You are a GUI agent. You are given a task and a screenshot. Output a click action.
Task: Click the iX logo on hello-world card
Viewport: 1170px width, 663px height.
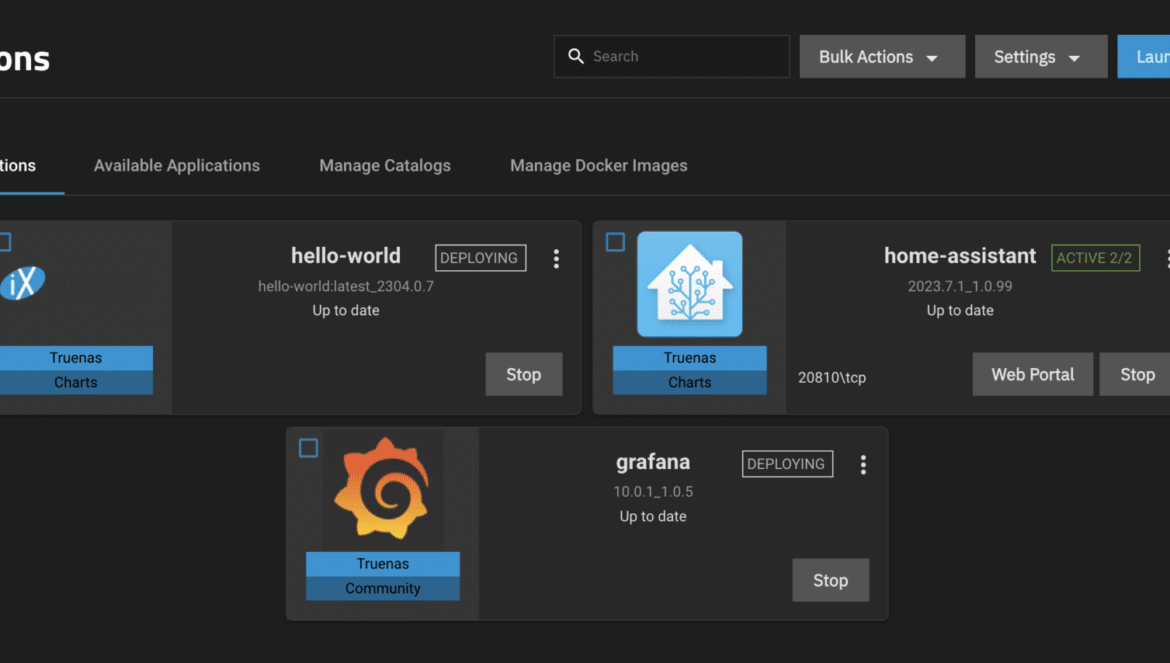pyautogui.click(x=22, y=283)
